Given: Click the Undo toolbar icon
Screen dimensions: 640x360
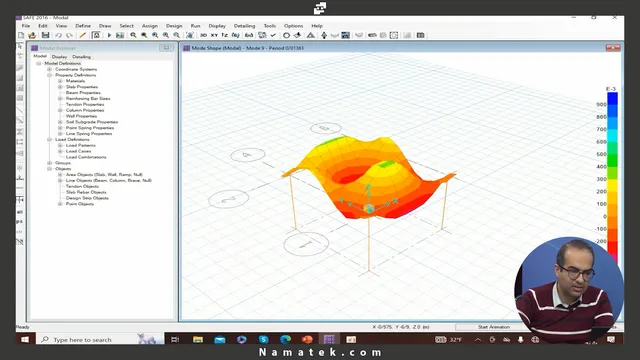Looking at the screenshot, I should pyautogui.click(x=59, y=36).
